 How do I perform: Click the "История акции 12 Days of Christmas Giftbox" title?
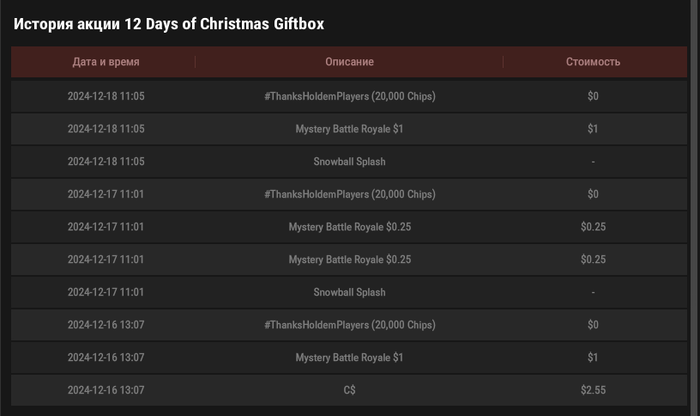(x=168, y=23)
